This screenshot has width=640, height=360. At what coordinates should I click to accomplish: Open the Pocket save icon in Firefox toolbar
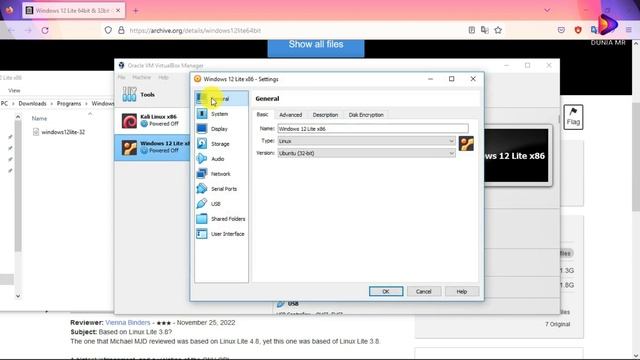[561, 30]
